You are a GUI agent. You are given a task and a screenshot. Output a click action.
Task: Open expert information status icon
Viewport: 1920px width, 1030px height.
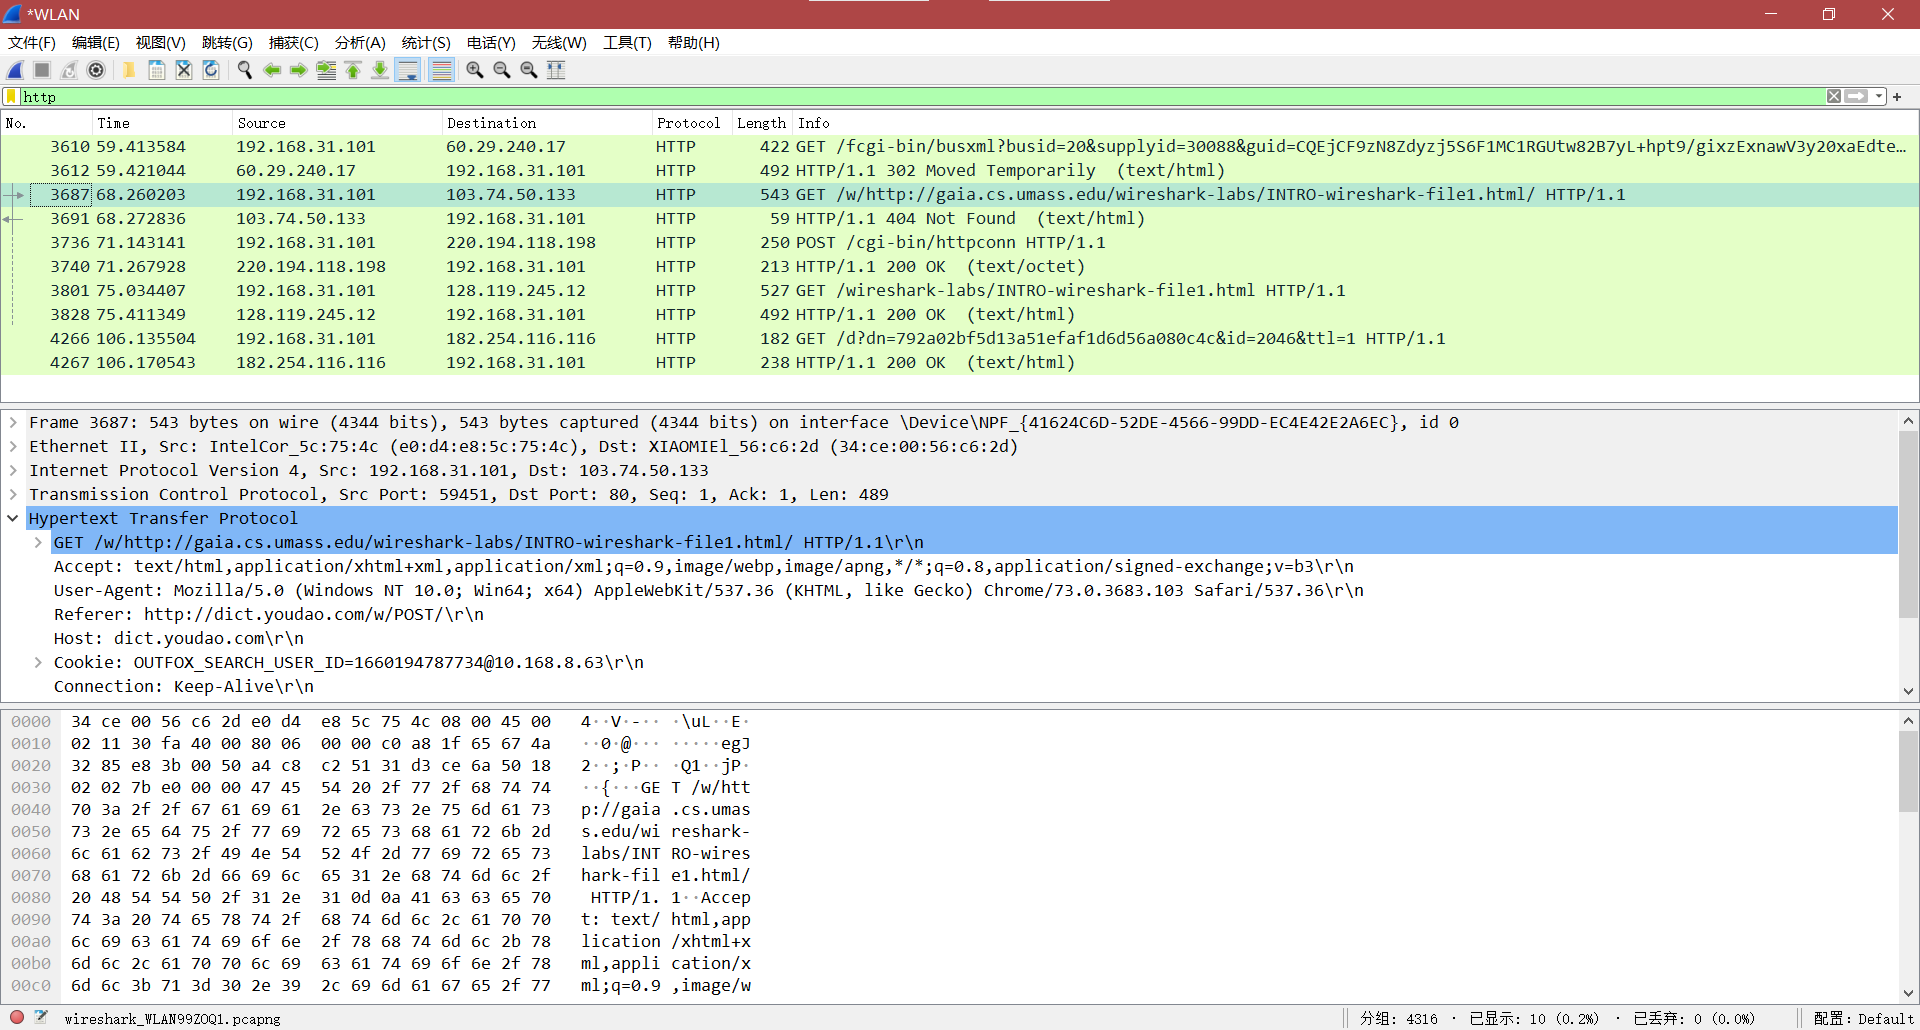(x=17, y=1017)
